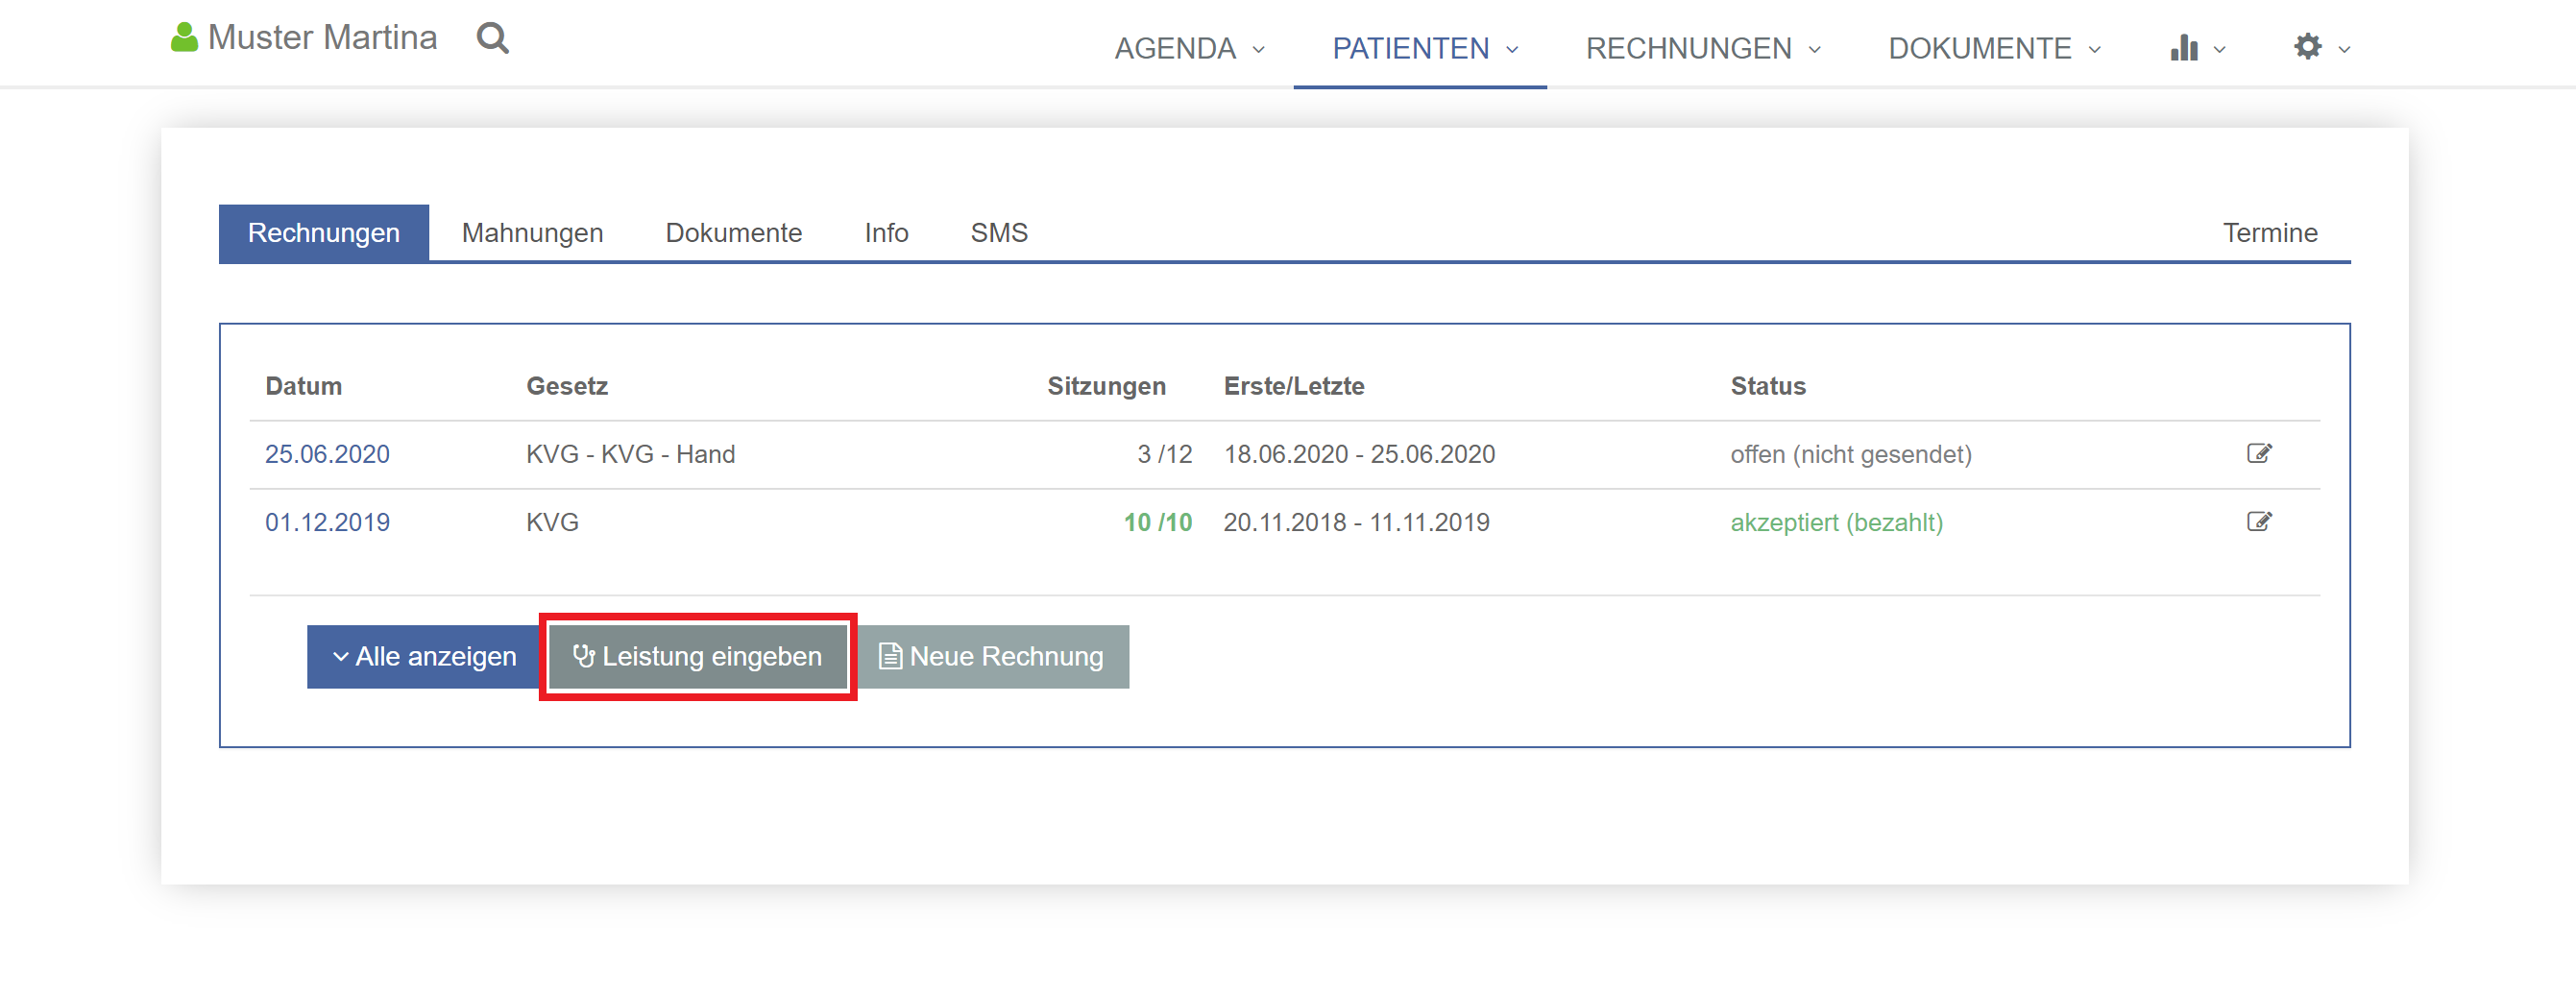Click the 'KVG - KVG - Hand' cell

point(630,454)
